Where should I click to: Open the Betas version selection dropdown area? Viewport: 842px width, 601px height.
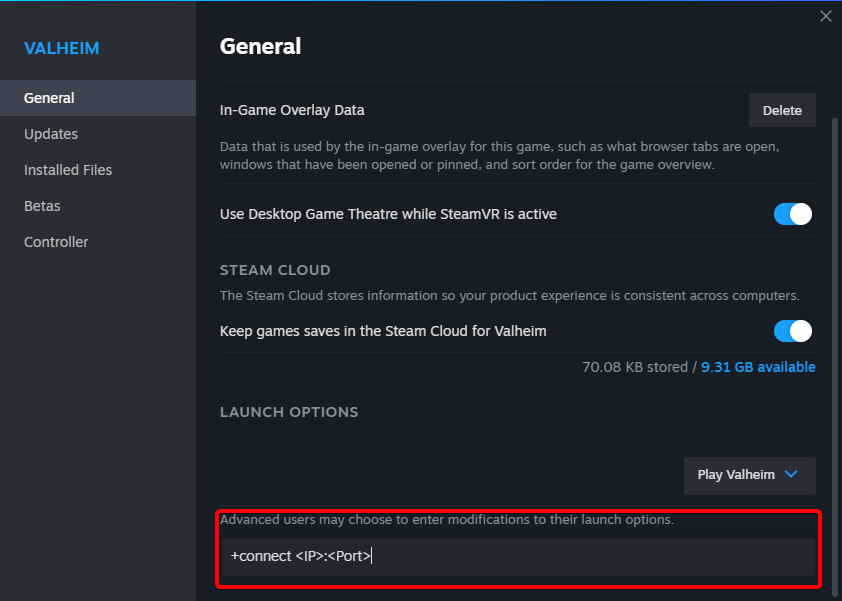[x=42, y=205]
